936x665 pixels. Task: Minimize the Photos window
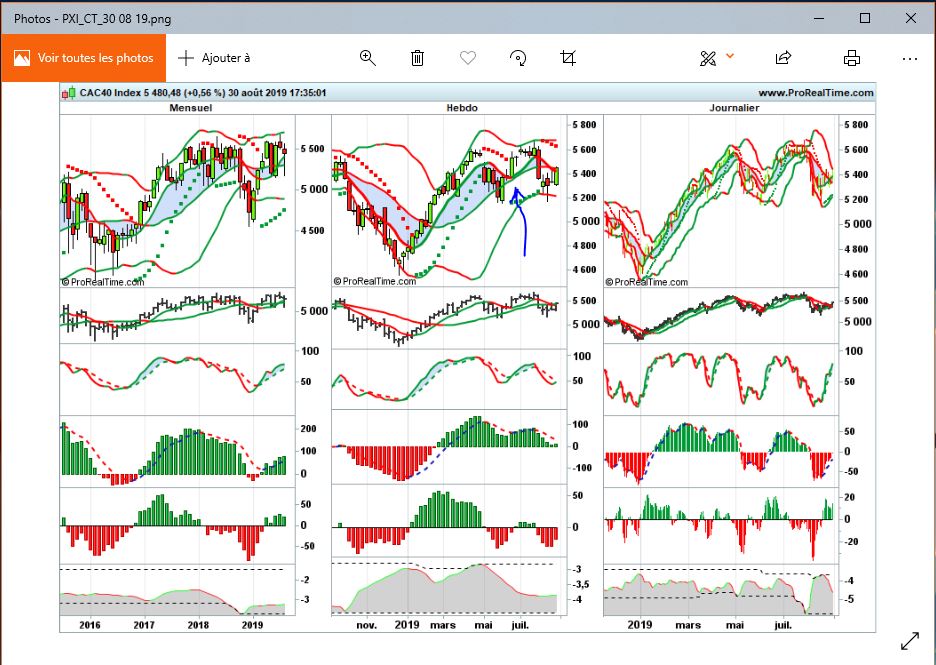[x=820, y=18]
